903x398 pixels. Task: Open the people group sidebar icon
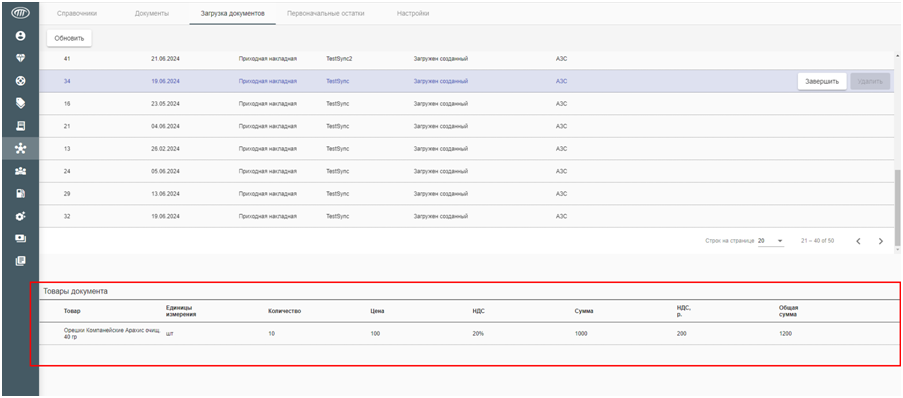[x=20, y=171]
